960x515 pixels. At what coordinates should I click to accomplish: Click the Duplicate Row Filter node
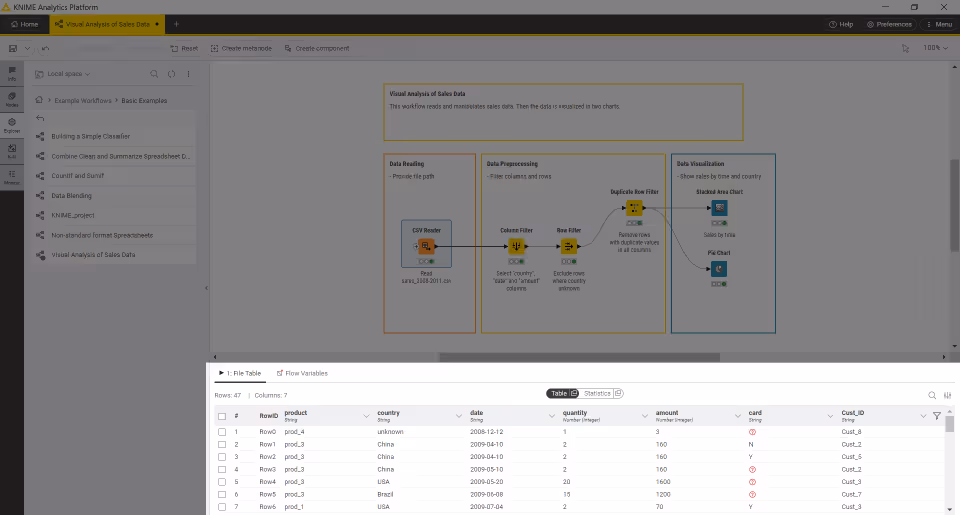click(634, 208)
